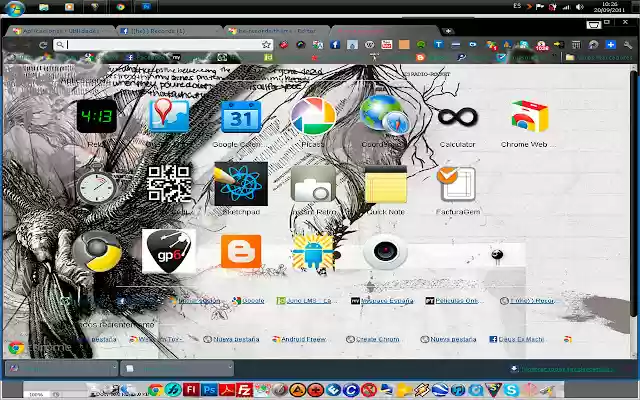640x400 pixels.
Task: Launch Flash from the bottom dock
Action: tap(191, 390)
